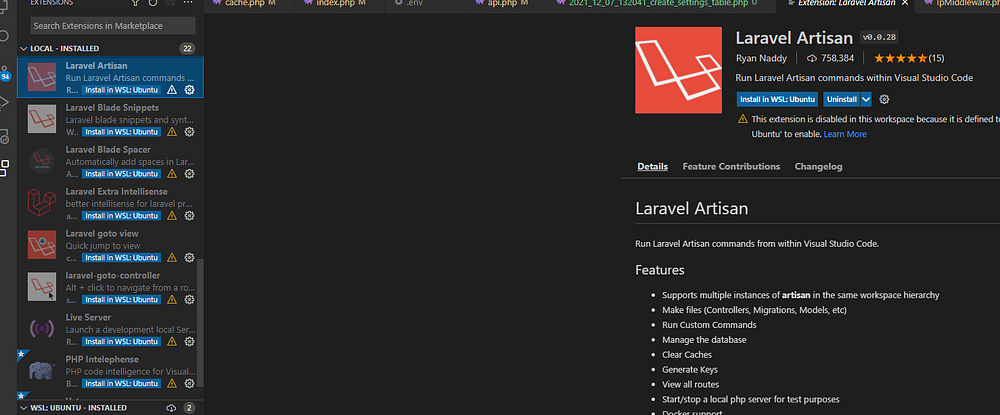This screenshot has height=415, width=1000.
Task: Click warning icon on Laravel Blade Spacer
Action: [172, 174]
